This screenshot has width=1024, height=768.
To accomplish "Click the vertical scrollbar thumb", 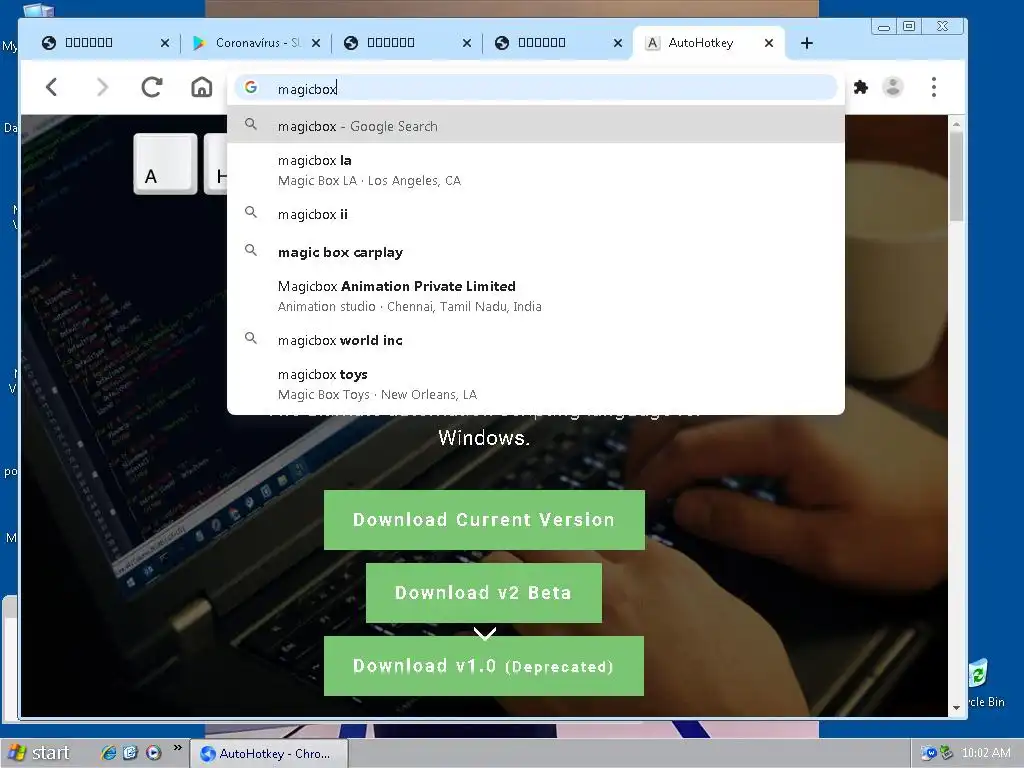I will [x=956, y=176].
